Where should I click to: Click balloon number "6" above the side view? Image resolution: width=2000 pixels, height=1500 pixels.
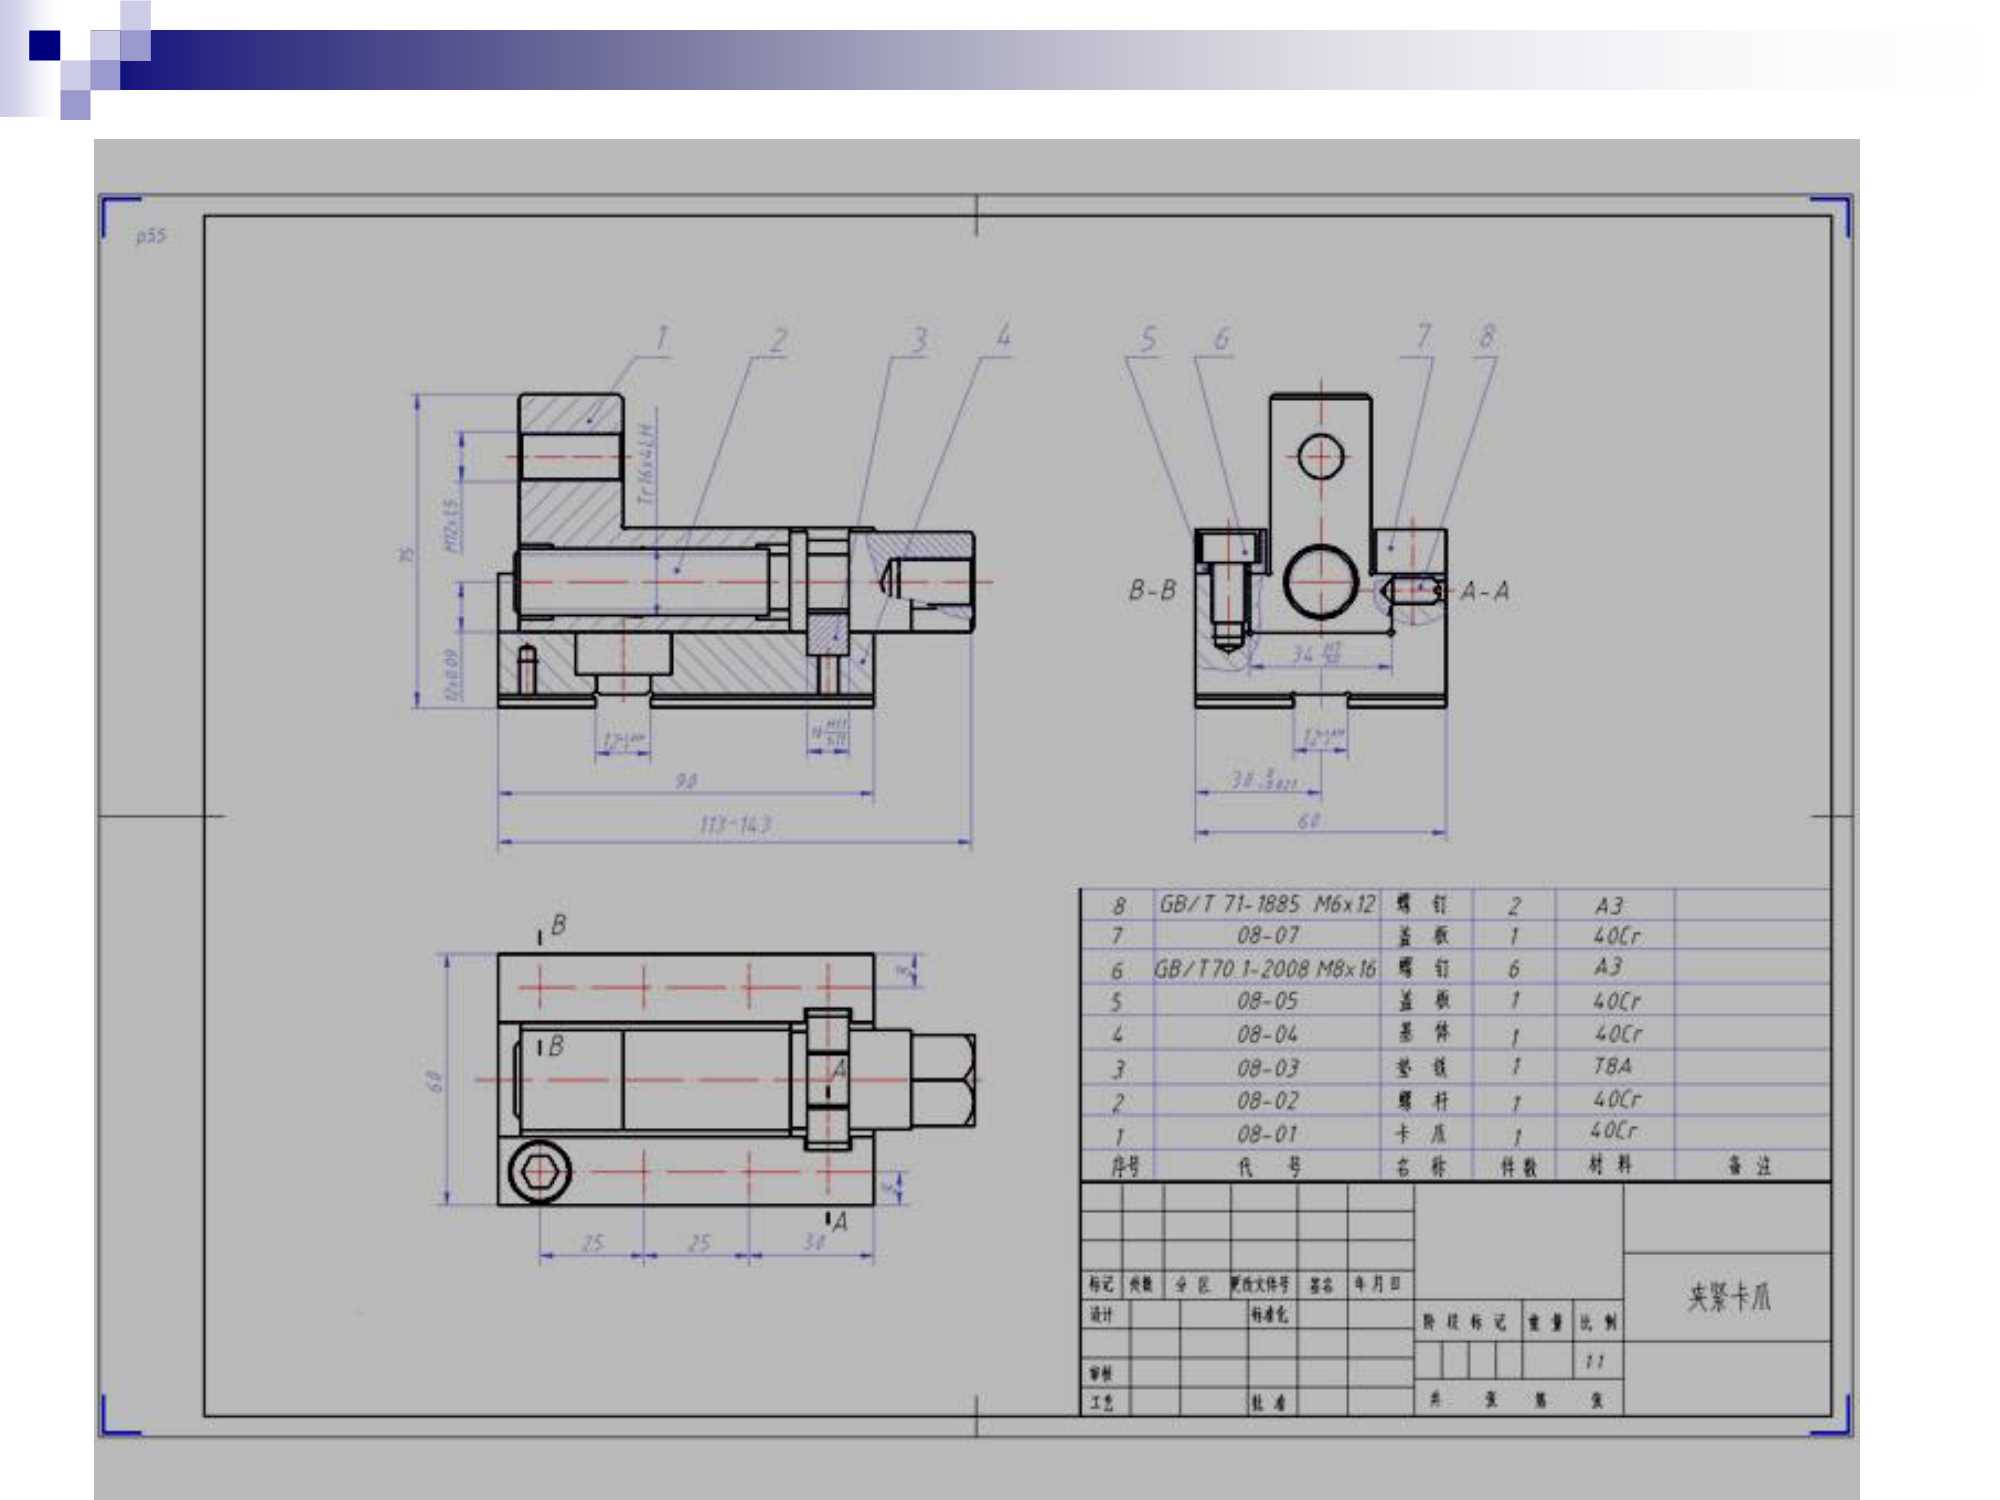point(1221,339)
